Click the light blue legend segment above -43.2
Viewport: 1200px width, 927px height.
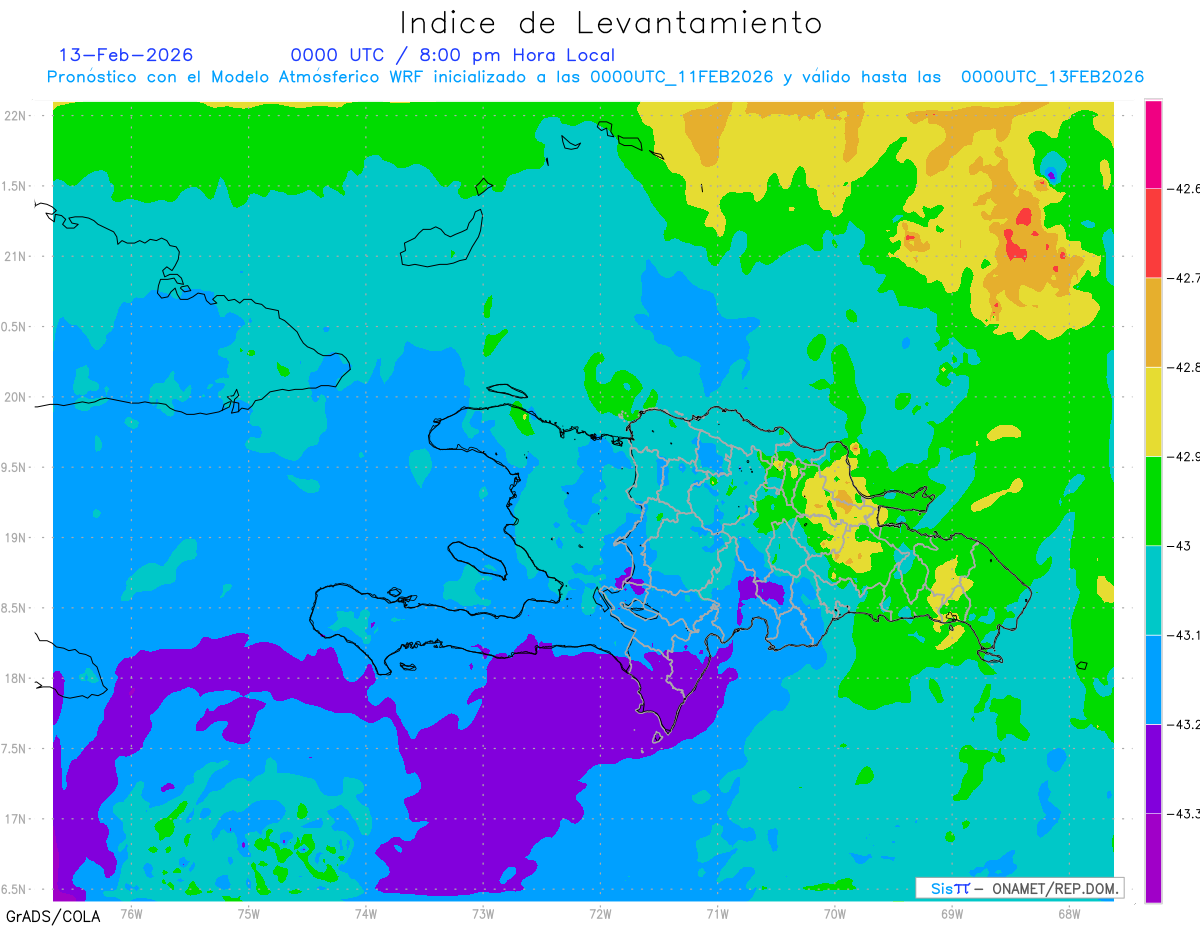(1153, 679)
